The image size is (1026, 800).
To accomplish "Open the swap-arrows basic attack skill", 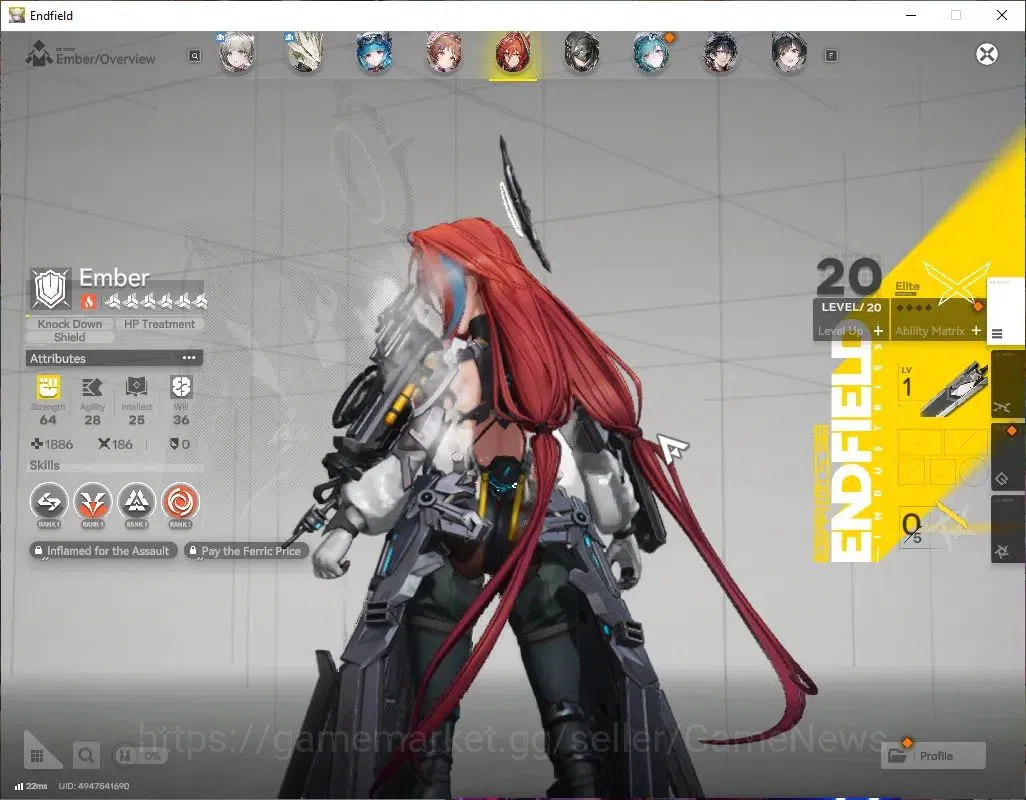I will pos(49,502).
